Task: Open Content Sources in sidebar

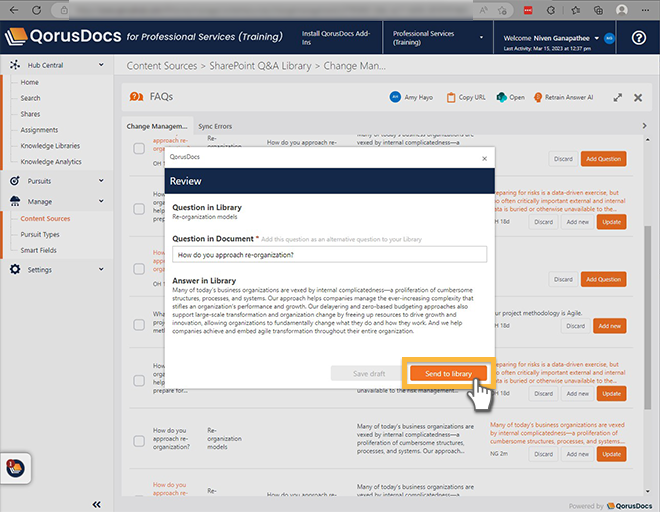Action: [x=45, y=219]
